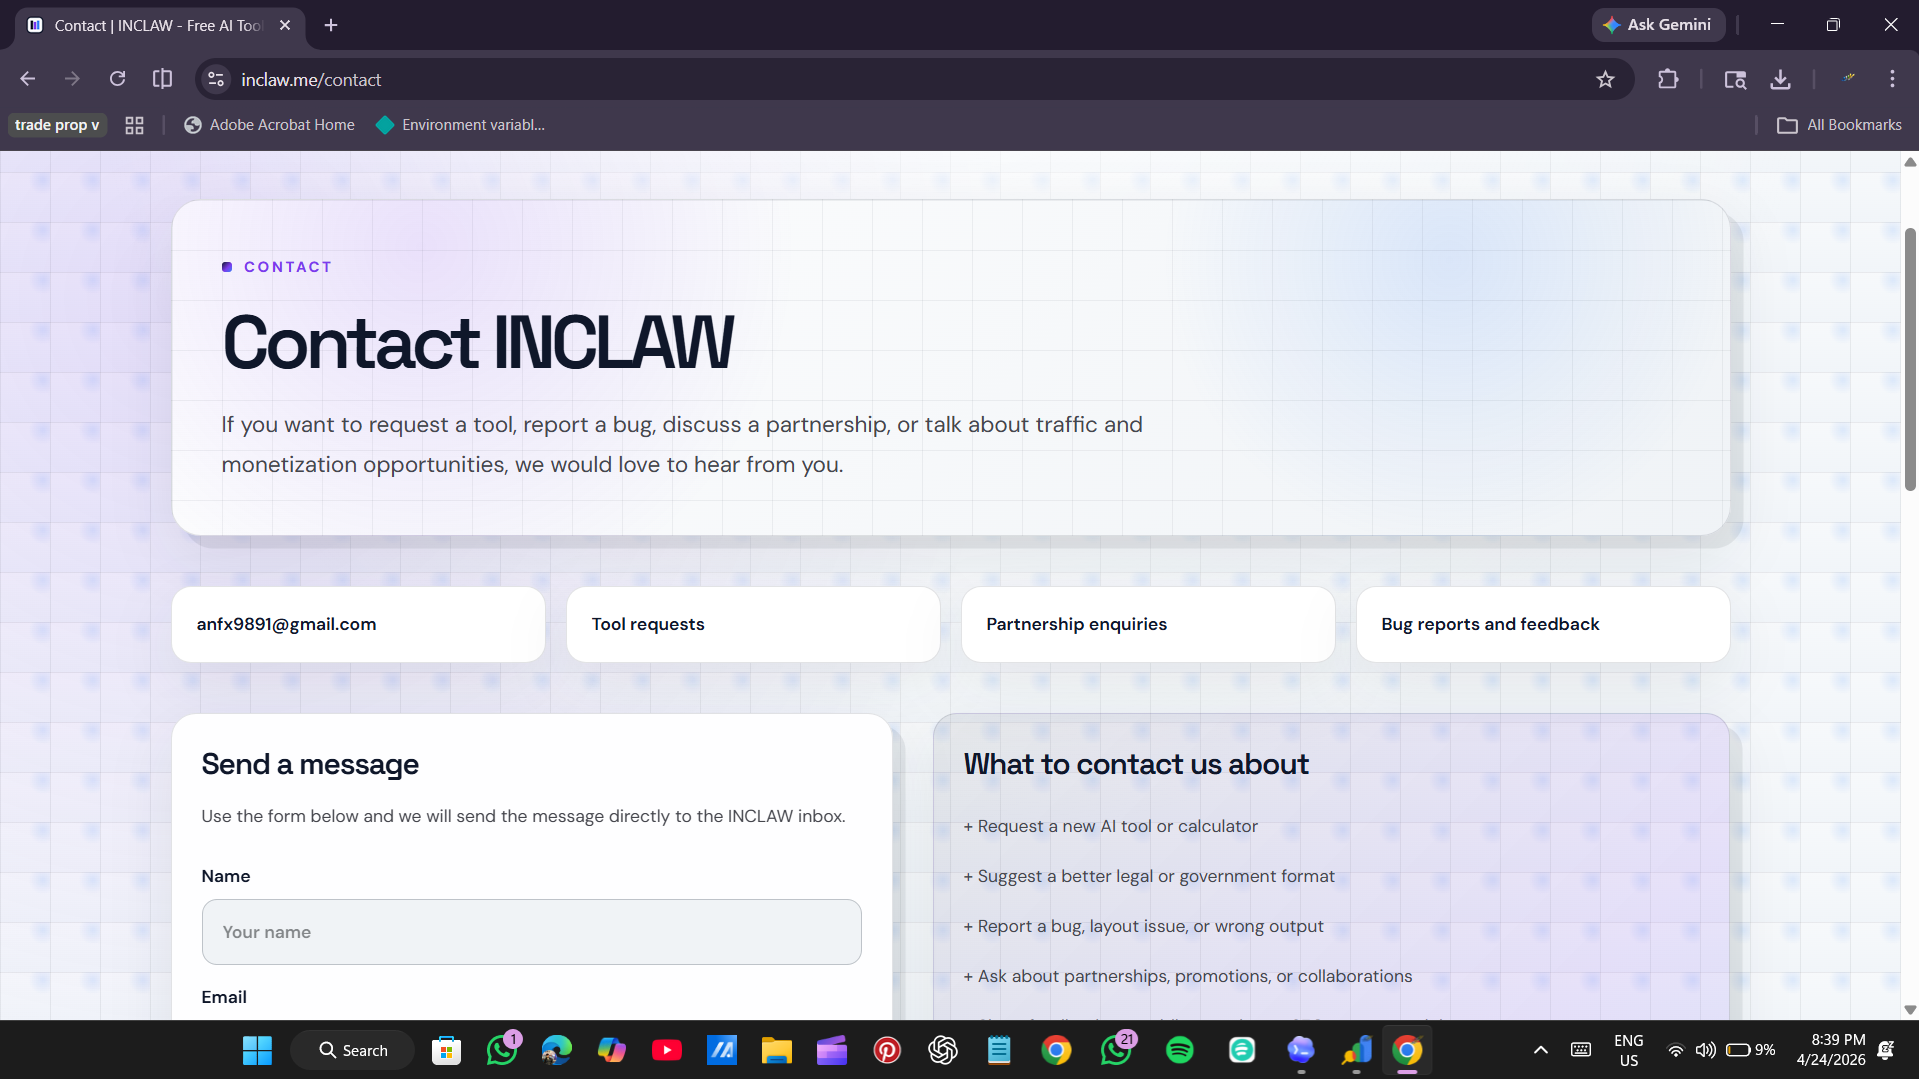The image size is (1919, 1079).
Task: Reload the page with the refresh icon
Action: pyautogui.click(x=117, y=79)
